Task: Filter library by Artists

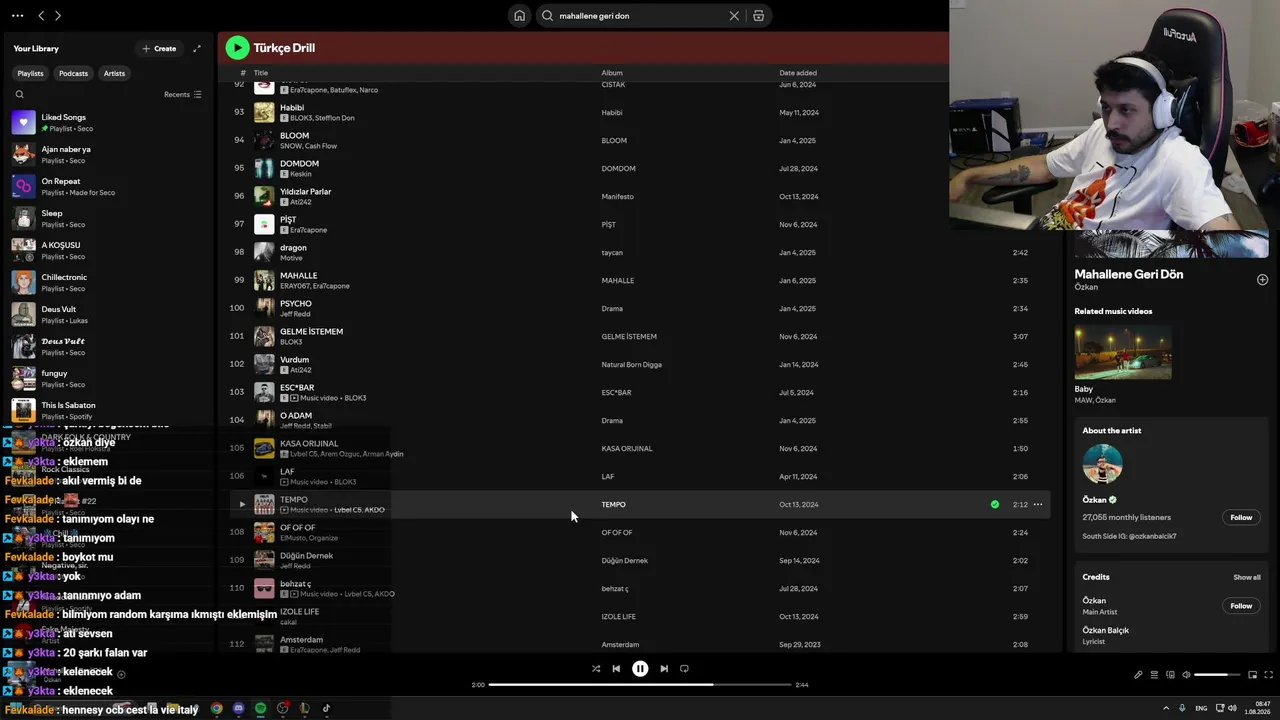Action: coord(114,73)
